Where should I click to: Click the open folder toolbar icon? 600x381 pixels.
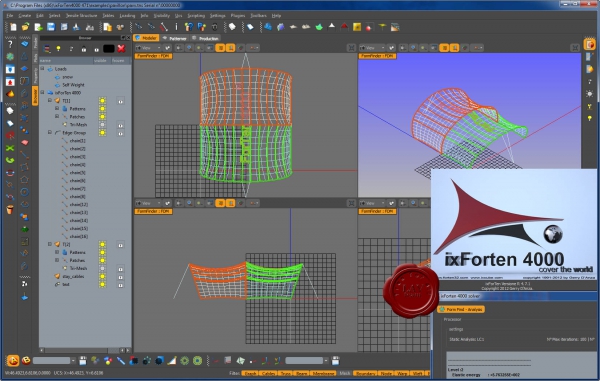(x=26, y=27)
